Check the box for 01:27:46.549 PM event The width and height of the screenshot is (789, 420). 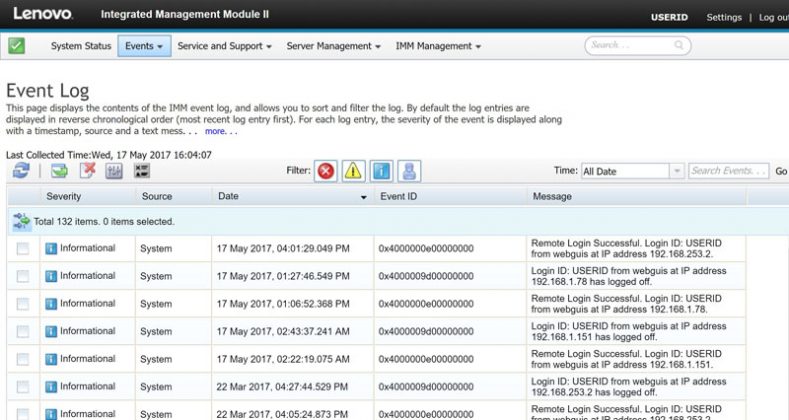pos(23,276)
